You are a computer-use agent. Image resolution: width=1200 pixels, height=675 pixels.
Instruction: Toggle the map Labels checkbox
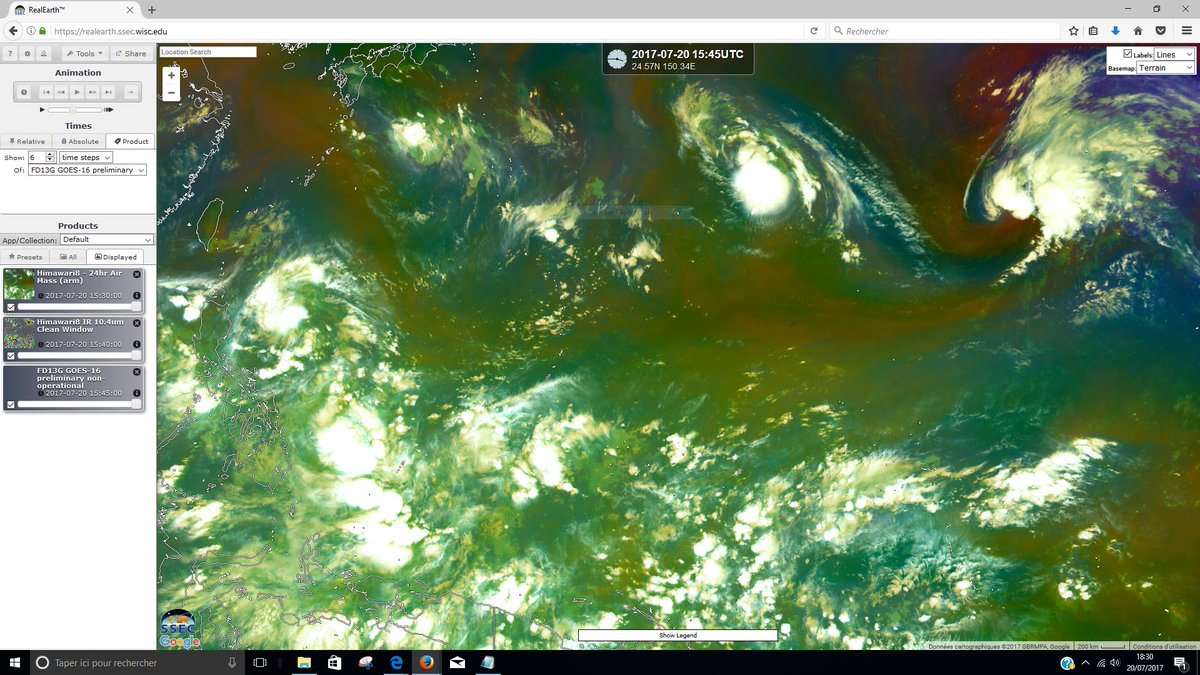[x=1128, y=54]
